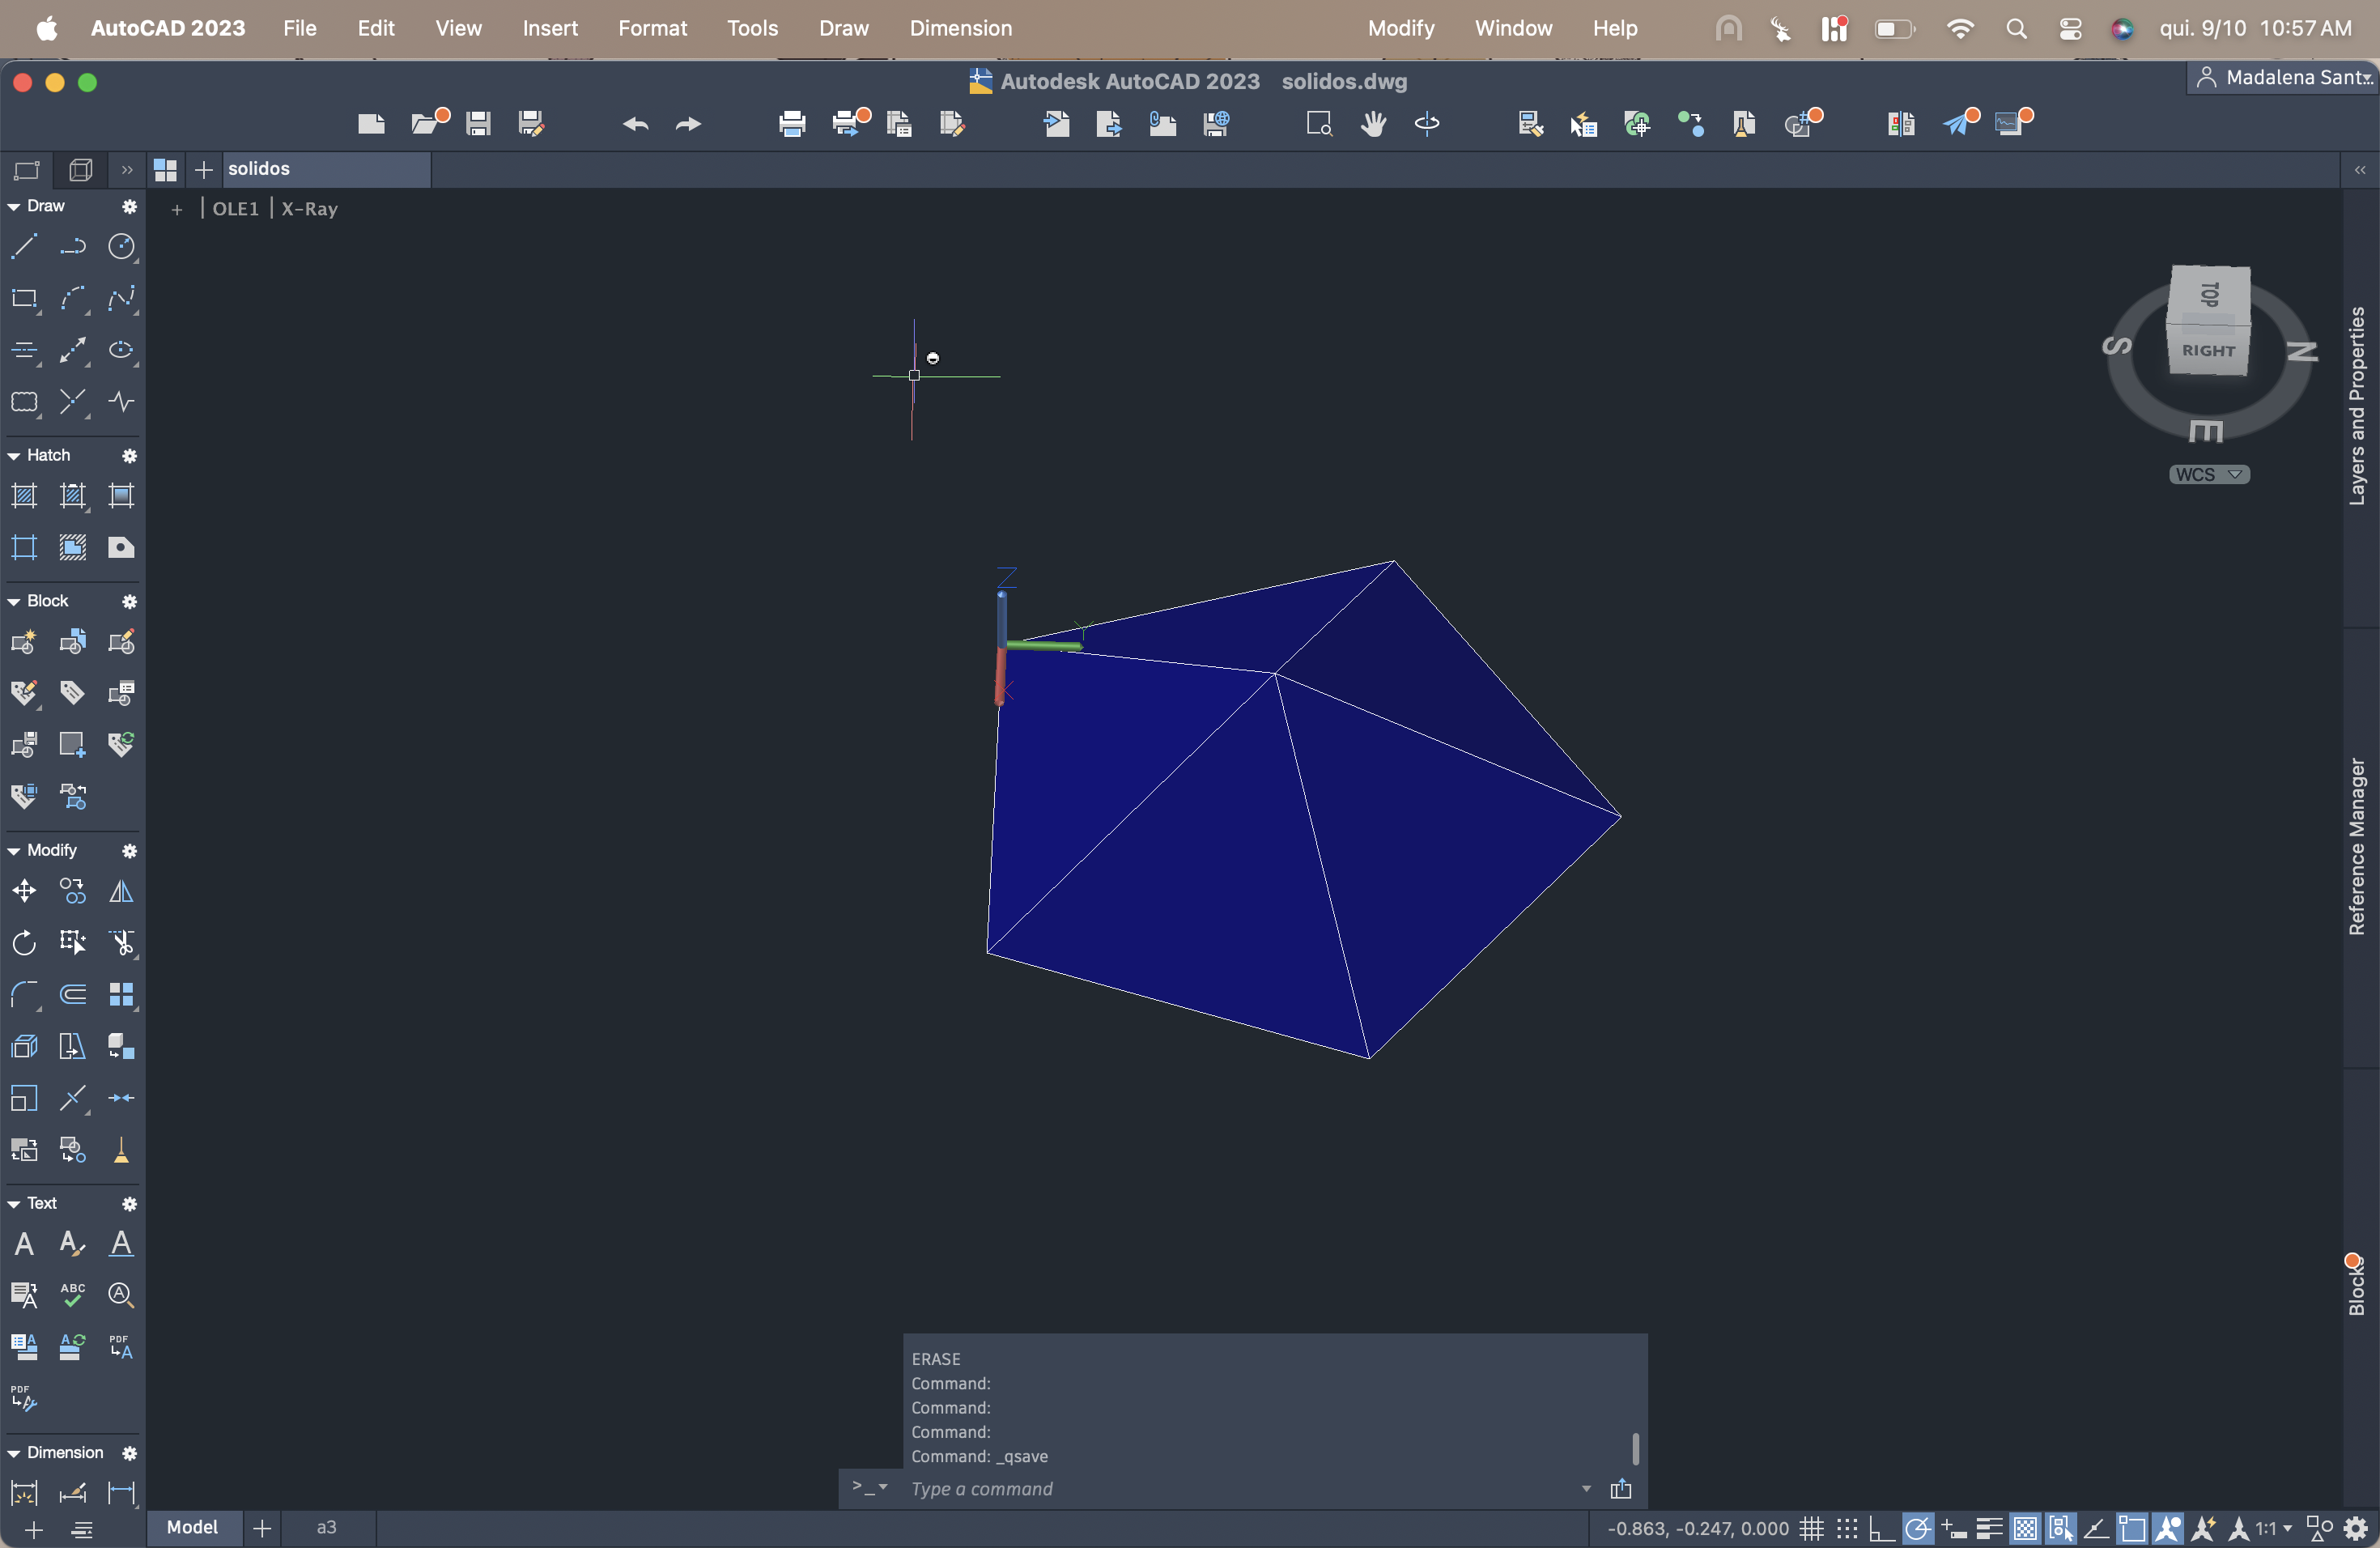This screenshot has height=1548, width=2380.
Task: Open the WCS coordinate system dropdown
Action: click(x=2209, y=474)
